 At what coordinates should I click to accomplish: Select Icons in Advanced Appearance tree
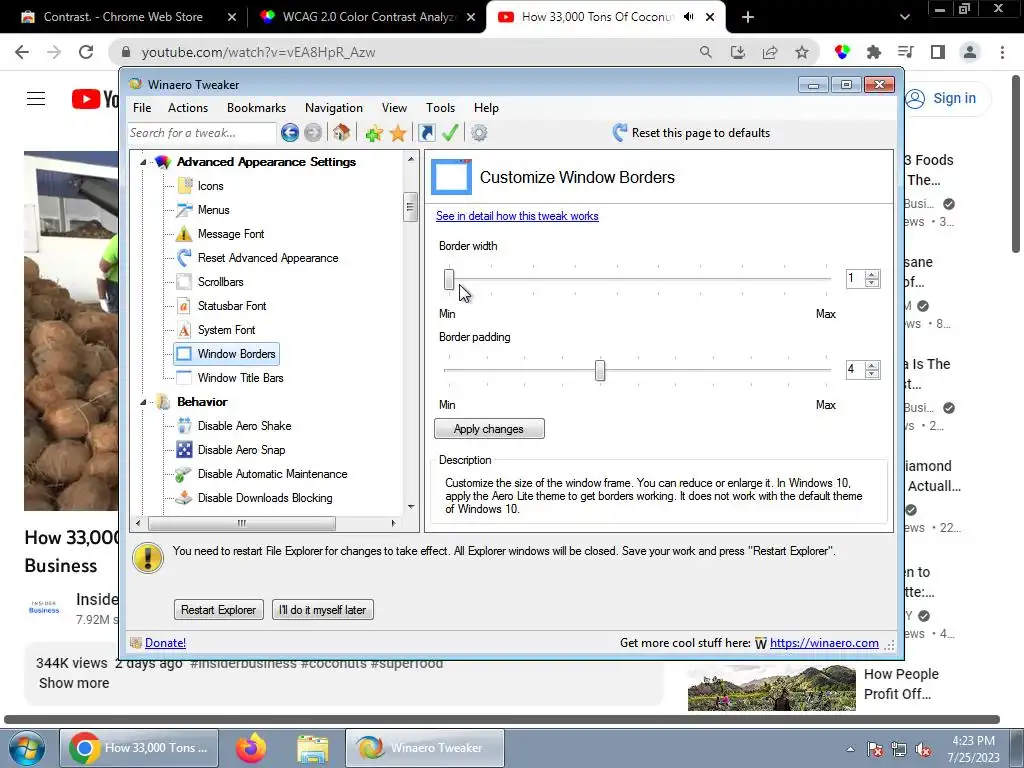pyautogui.click(x=210, y=186)
